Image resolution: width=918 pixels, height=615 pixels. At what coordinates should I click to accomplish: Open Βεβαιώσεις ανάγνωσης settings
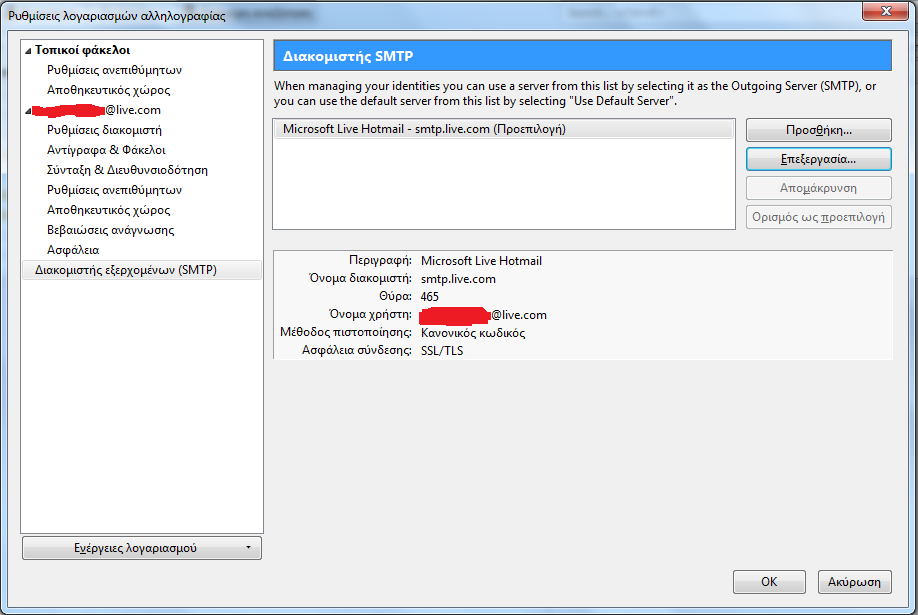click(111, 229)
